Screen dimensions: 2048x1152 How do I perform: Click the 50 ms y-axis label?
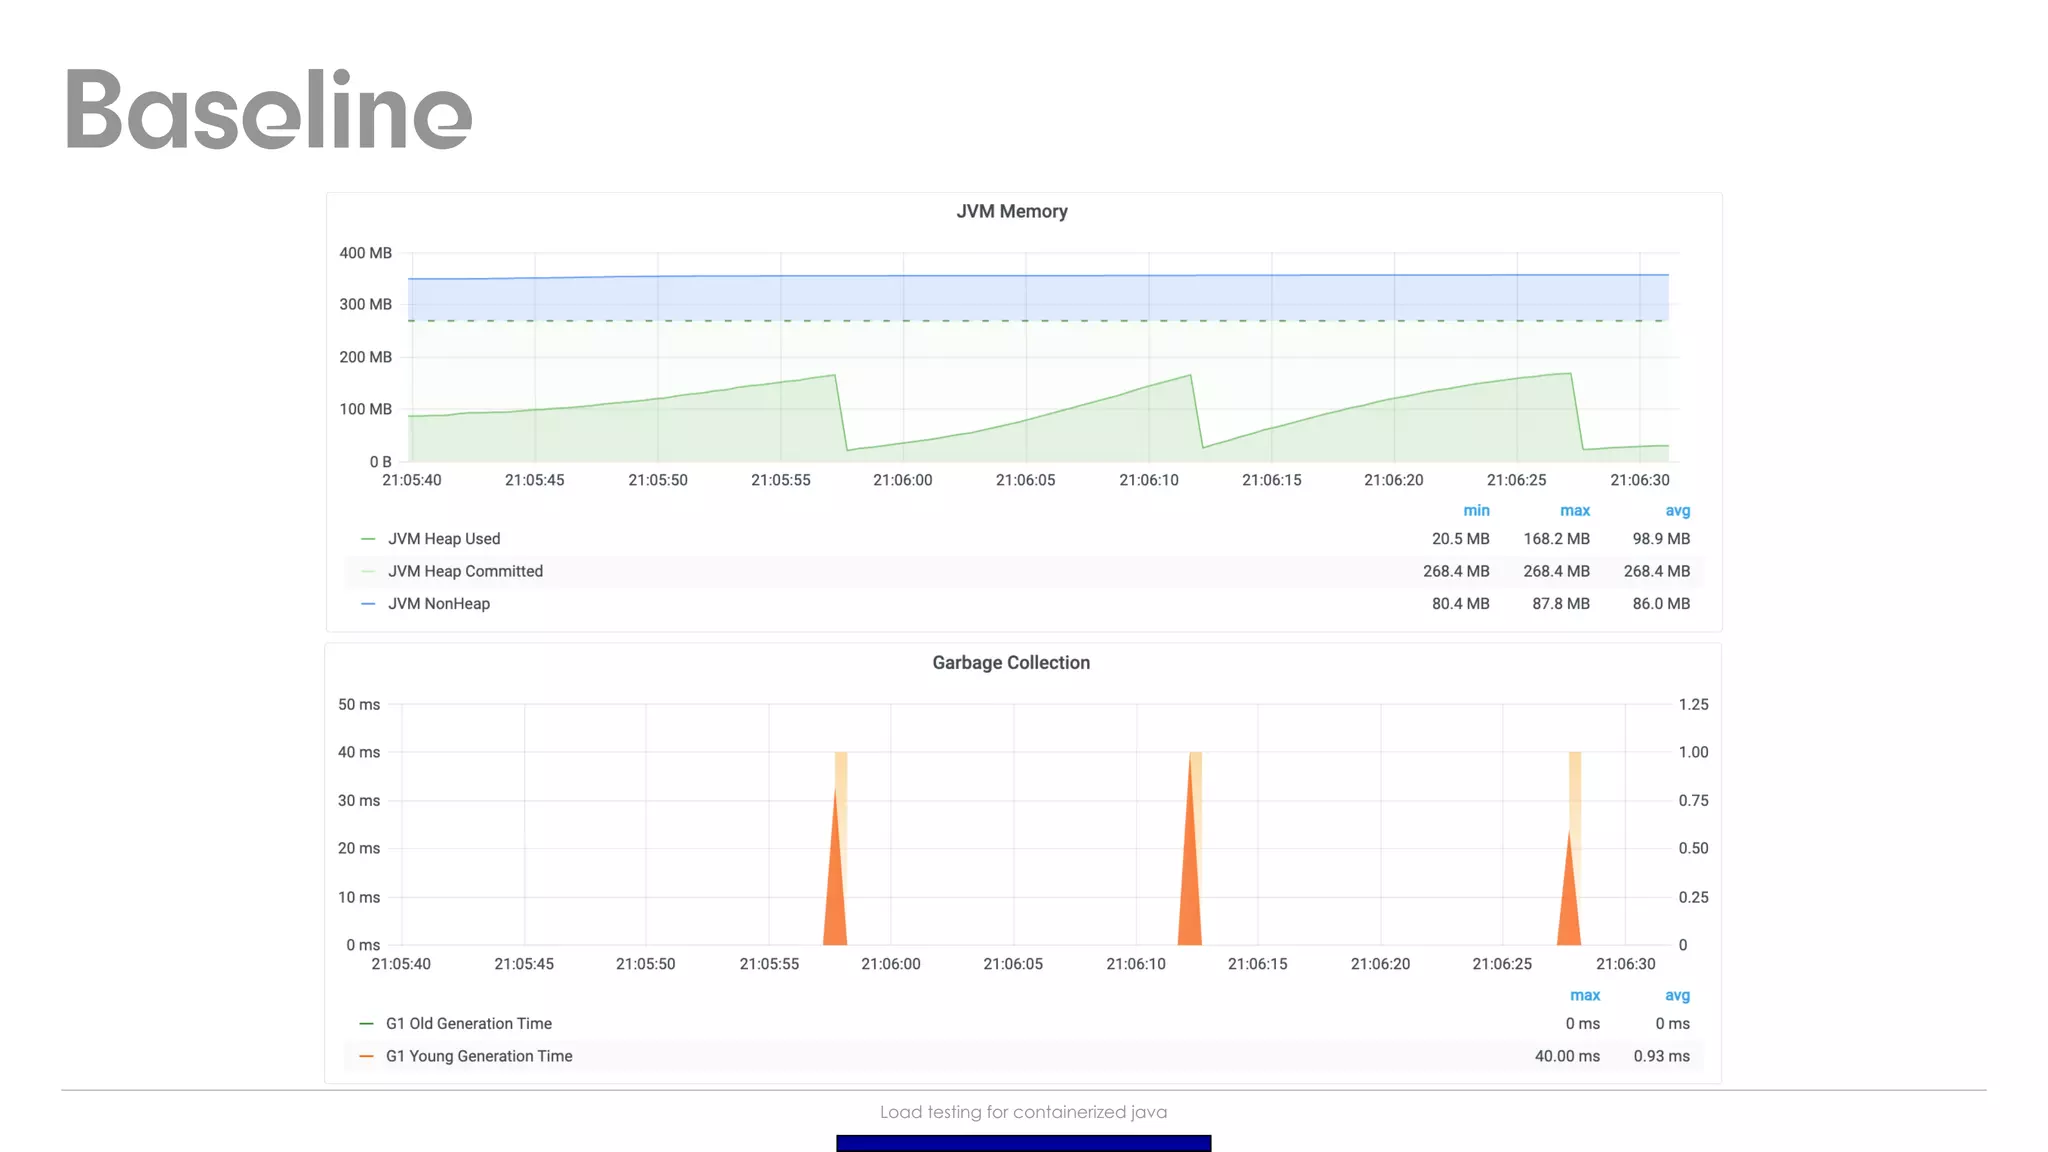point(359,705)
